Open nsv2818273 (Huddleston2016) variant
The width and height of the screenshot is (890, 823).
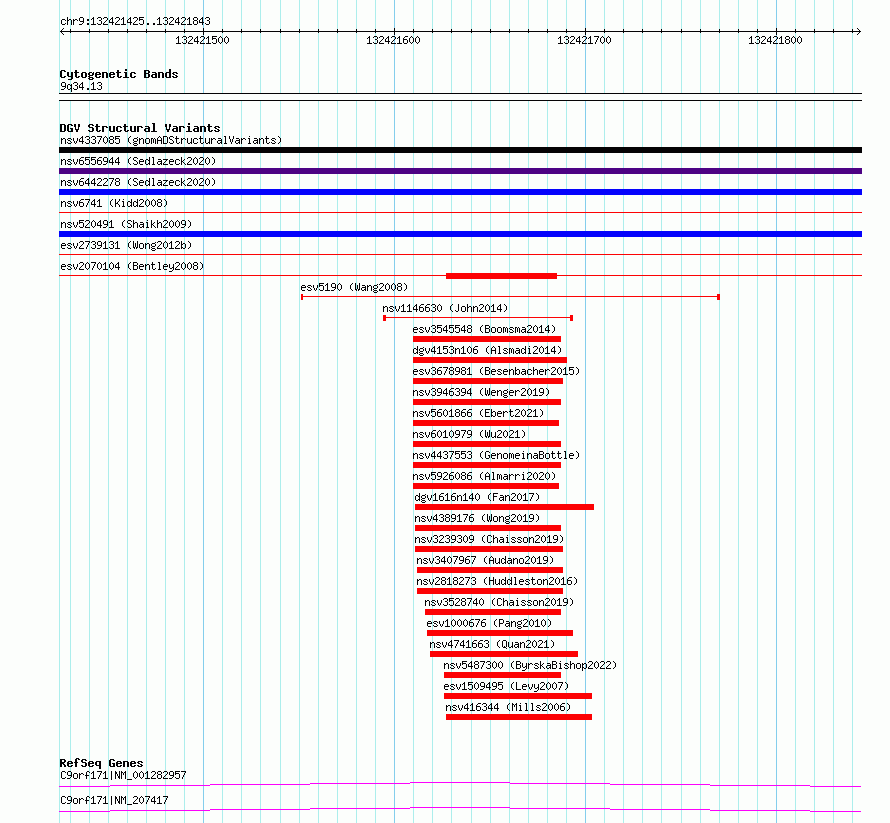(497, 581)
